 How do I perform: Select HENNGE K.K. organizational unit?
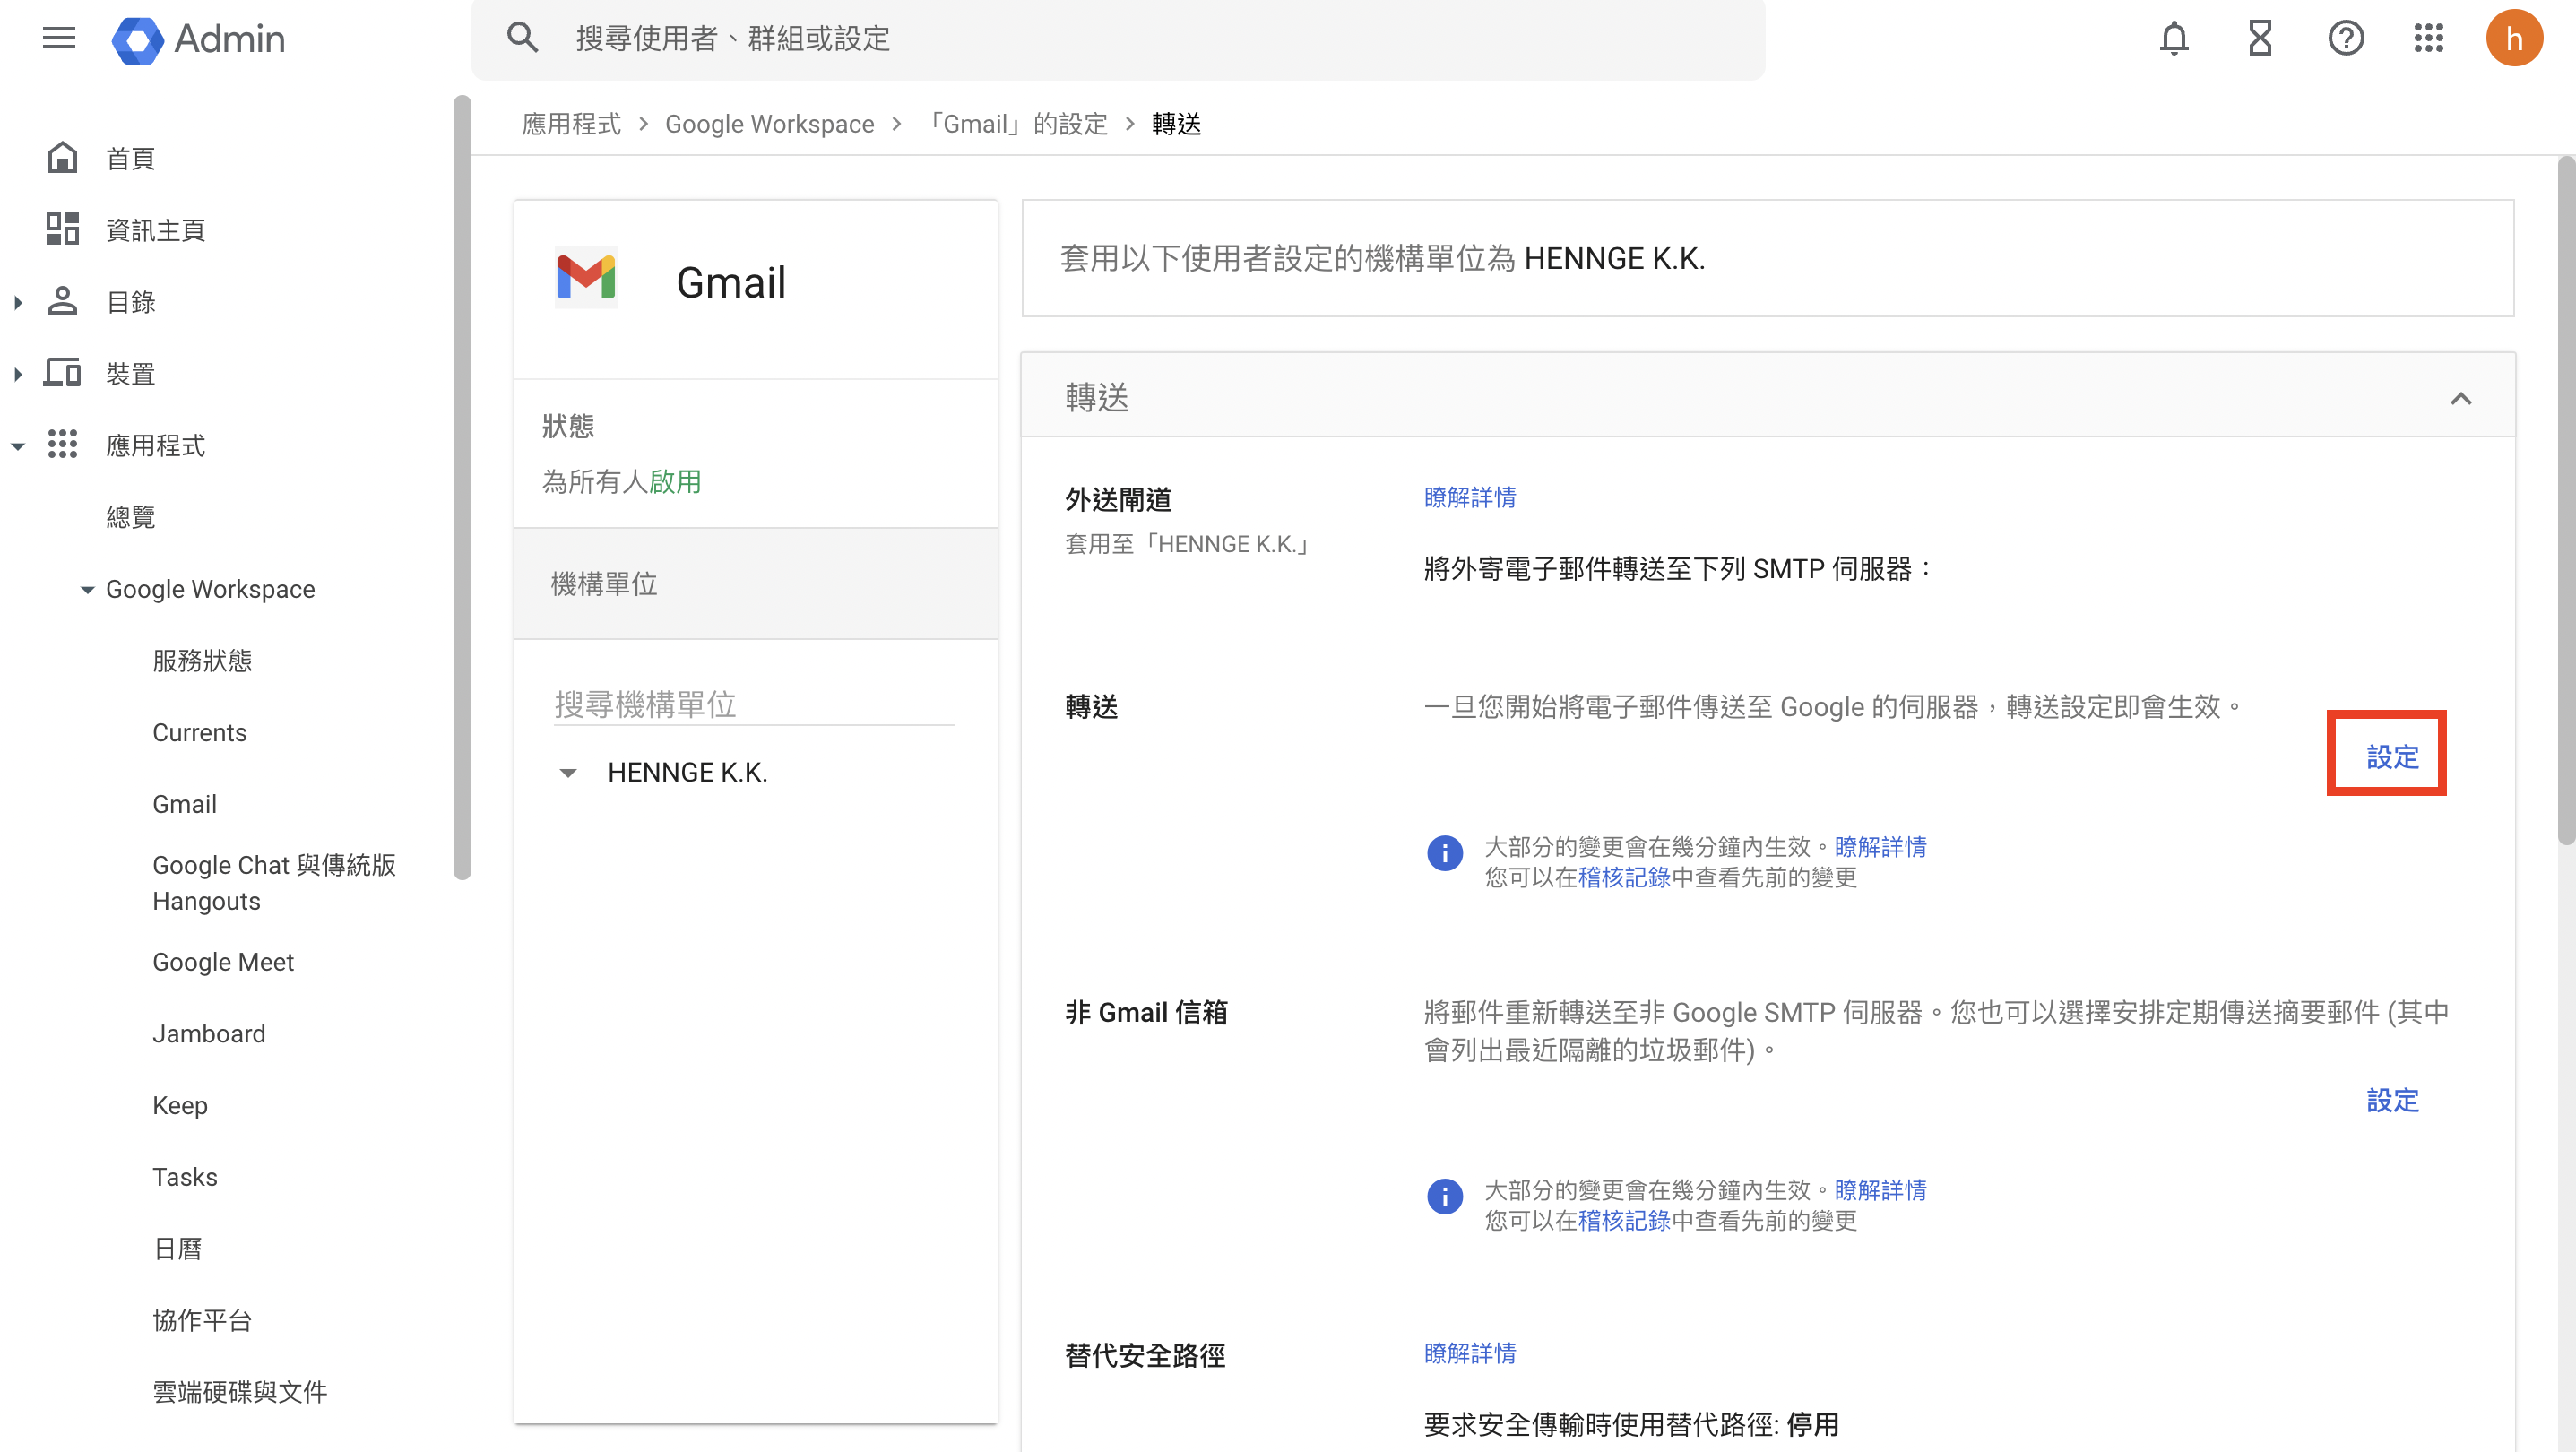687,772
